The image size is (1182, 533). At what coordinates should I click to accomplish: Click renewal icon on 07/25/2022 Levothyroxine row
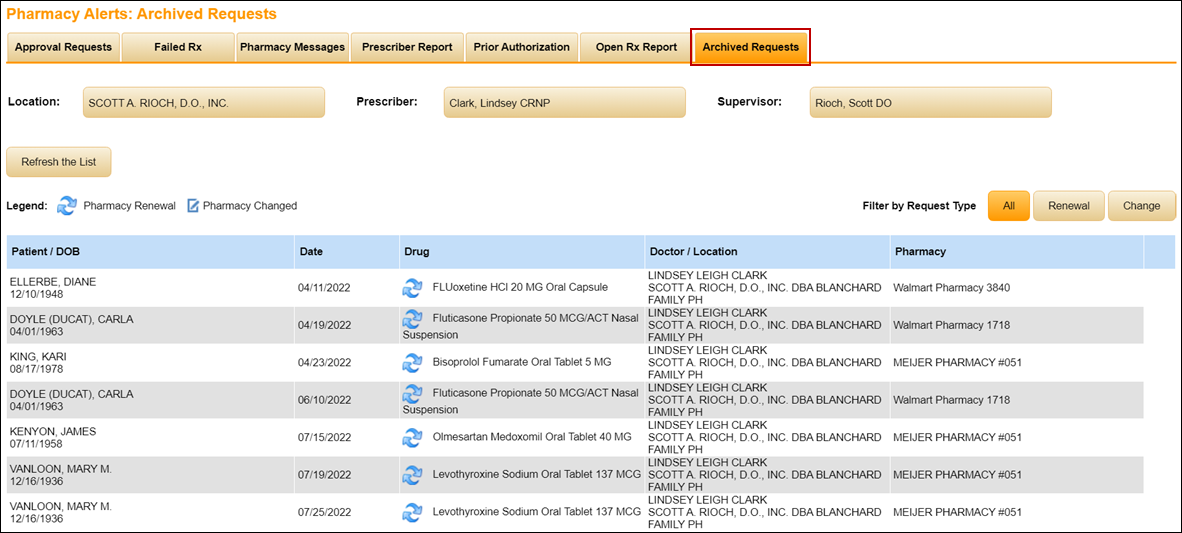(412, 512)
